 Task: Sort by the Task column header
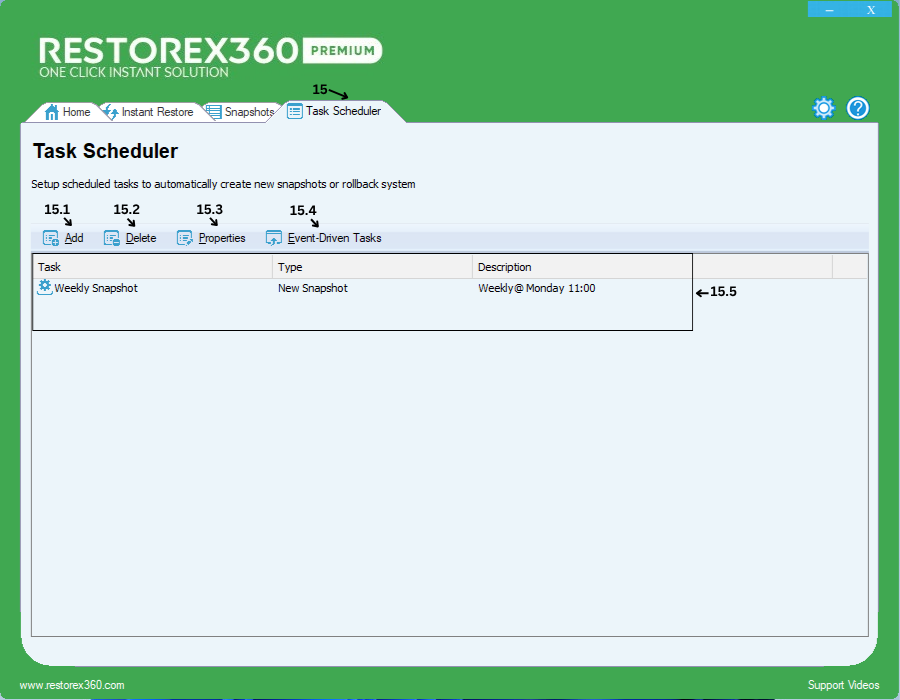coord(152,267)
